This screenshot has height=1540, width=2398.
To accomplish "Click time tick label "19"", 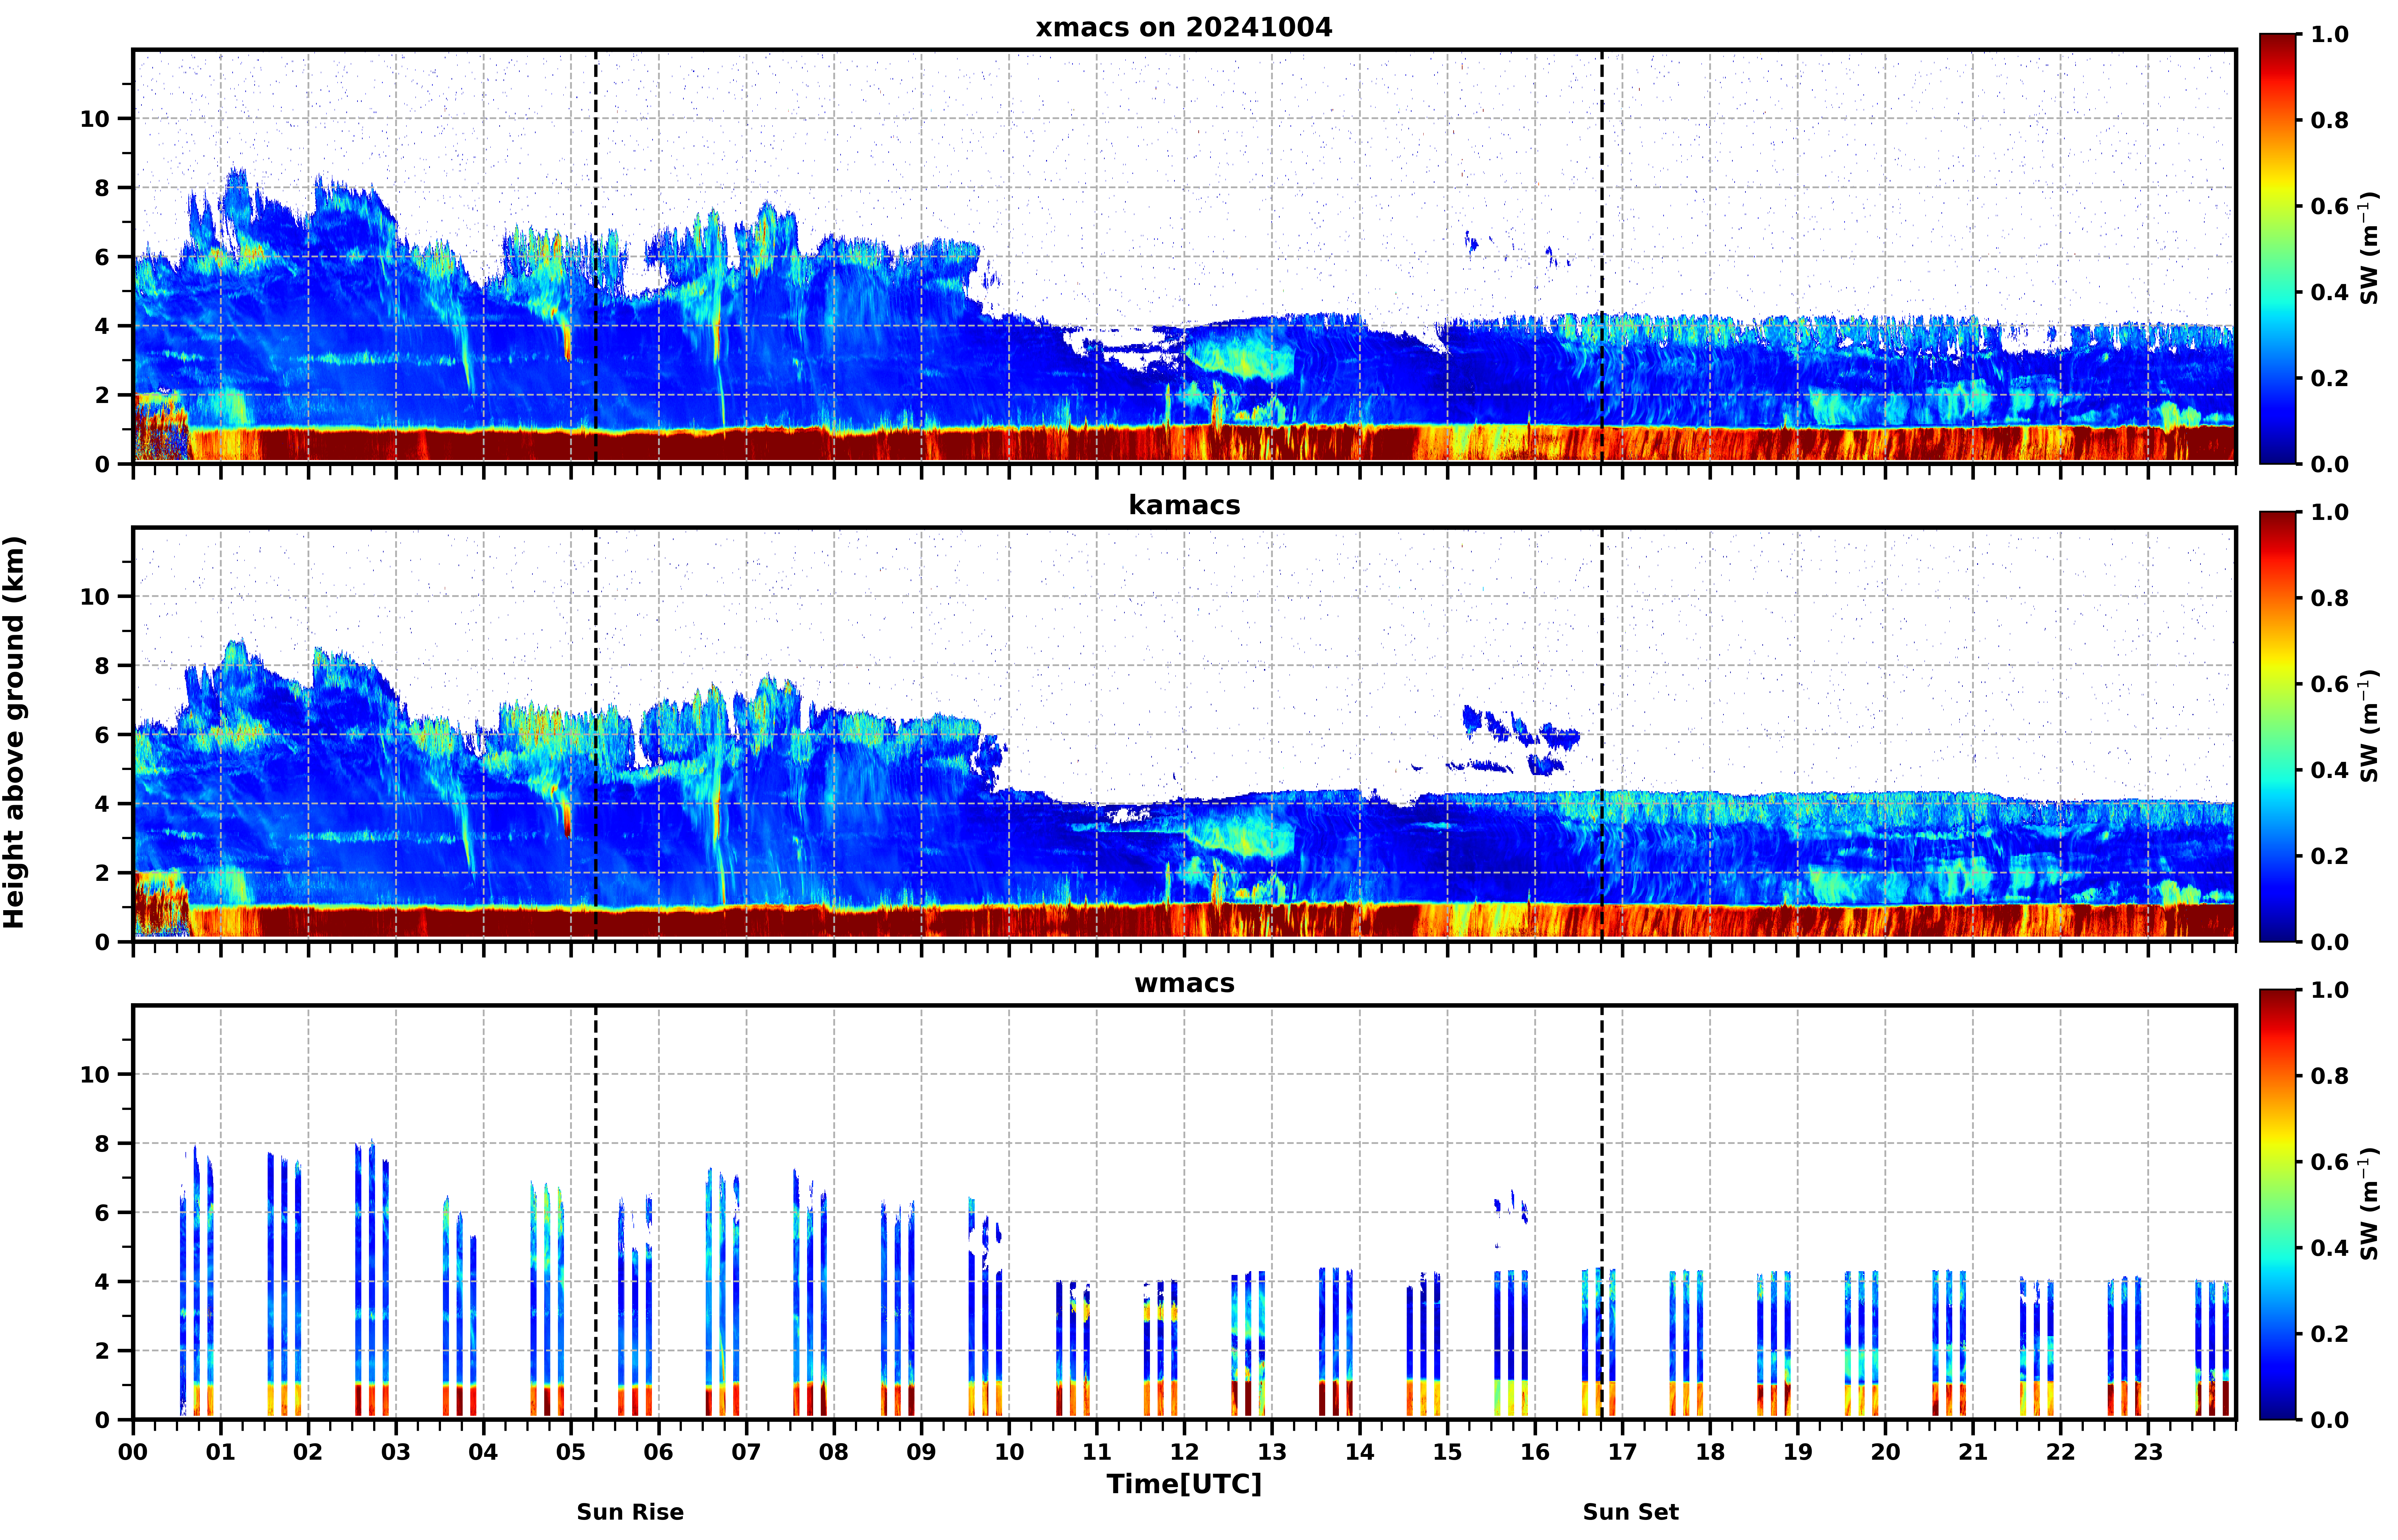I will click(1798, 1452).
